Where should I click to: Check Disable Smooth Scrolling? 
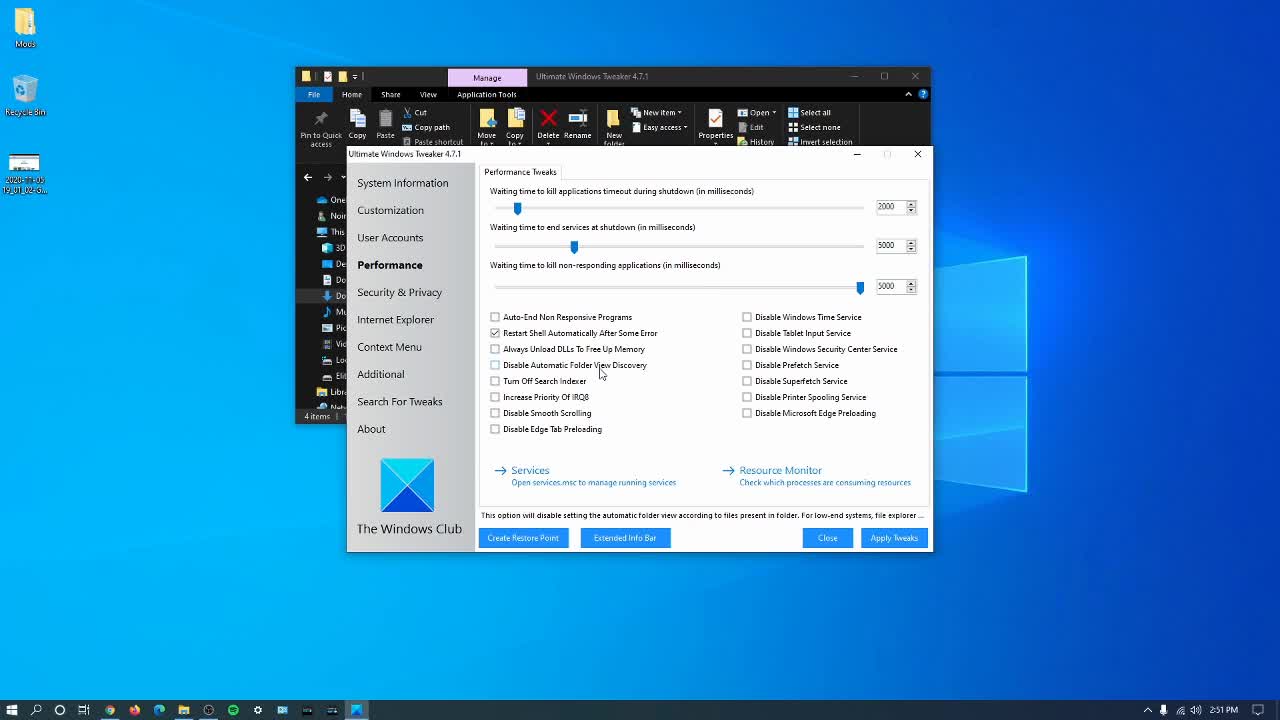point(495,413)
